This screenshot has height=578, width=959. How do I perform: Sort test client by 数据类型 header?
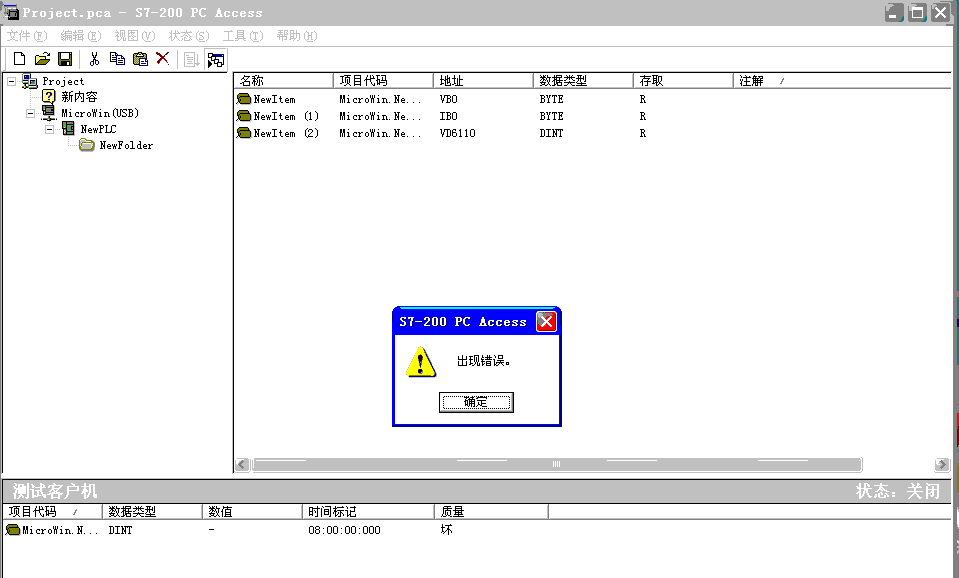tap(152, 511)
